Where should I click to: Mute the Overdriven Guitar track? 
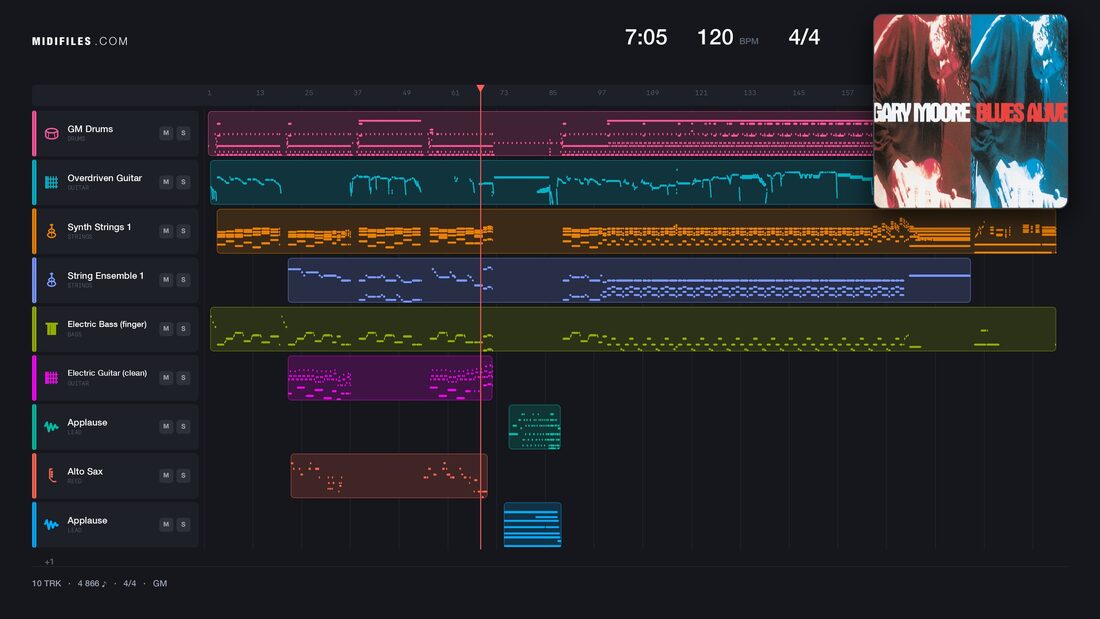coord(166,182)
